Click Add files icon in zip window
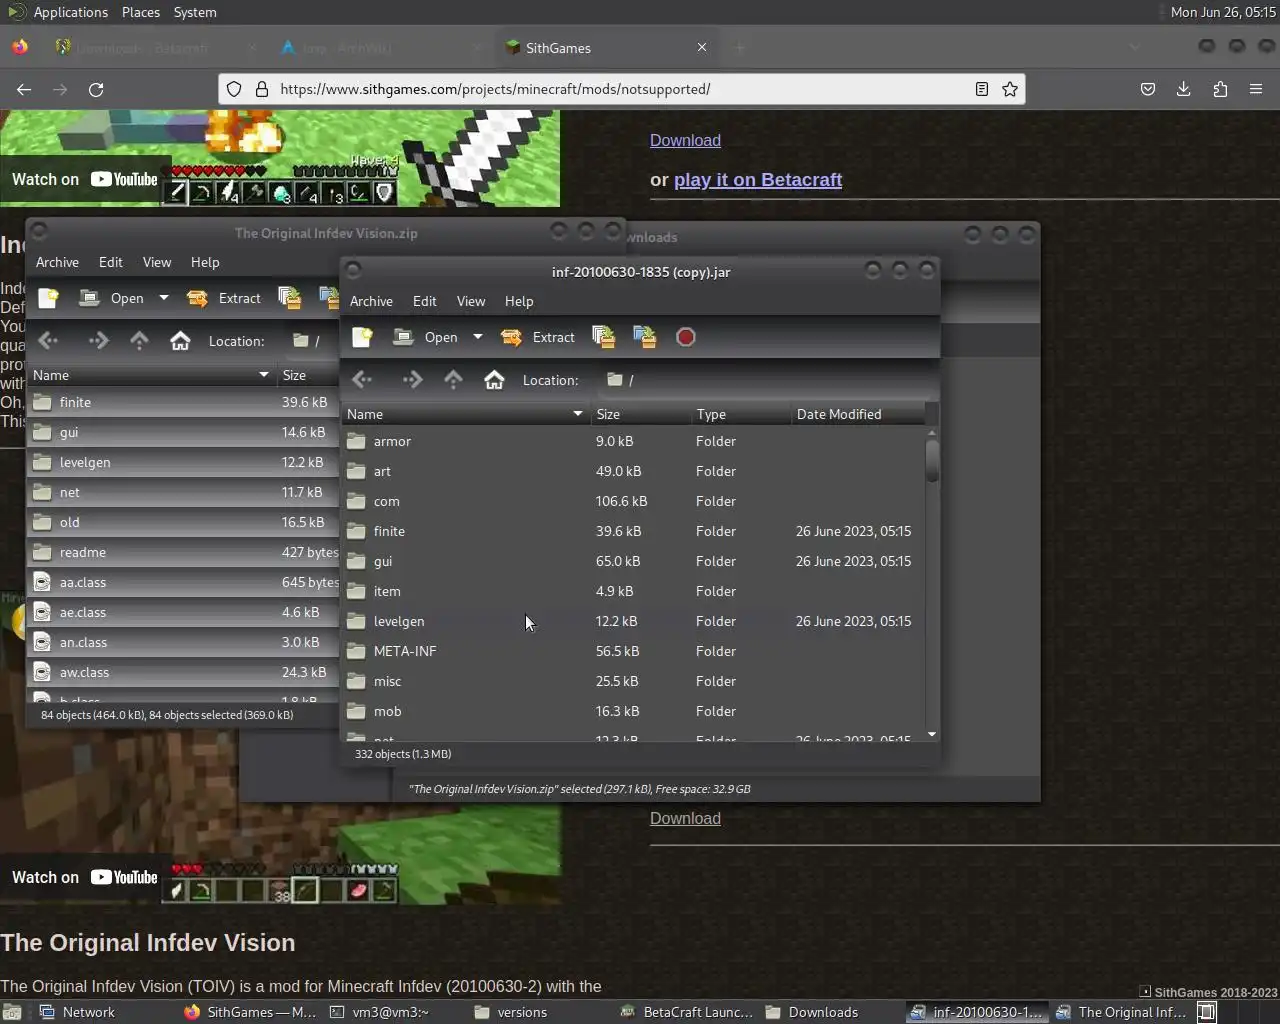Viewport: 1280px width, 1024px height. (x=290, y=298)
